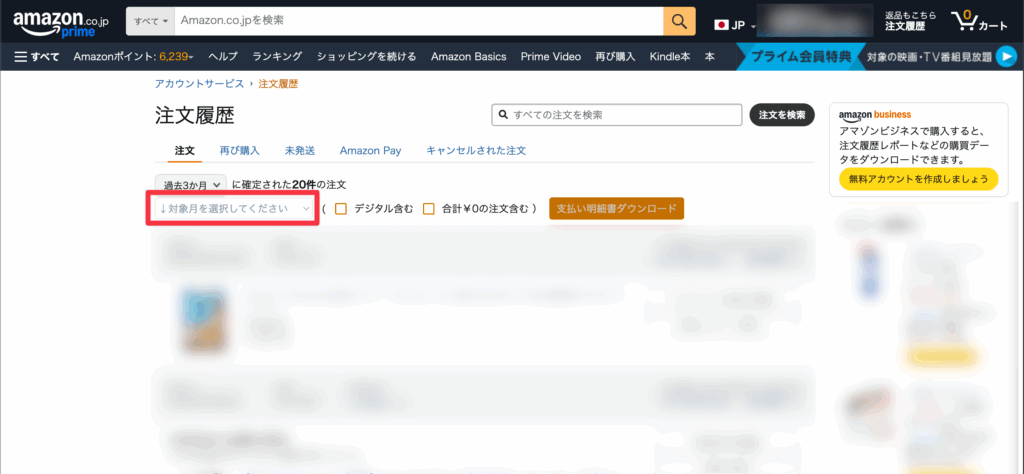
Task: Click 対象の映画・TV番組見放題 banner text
Action: click(x=929, y=57)
